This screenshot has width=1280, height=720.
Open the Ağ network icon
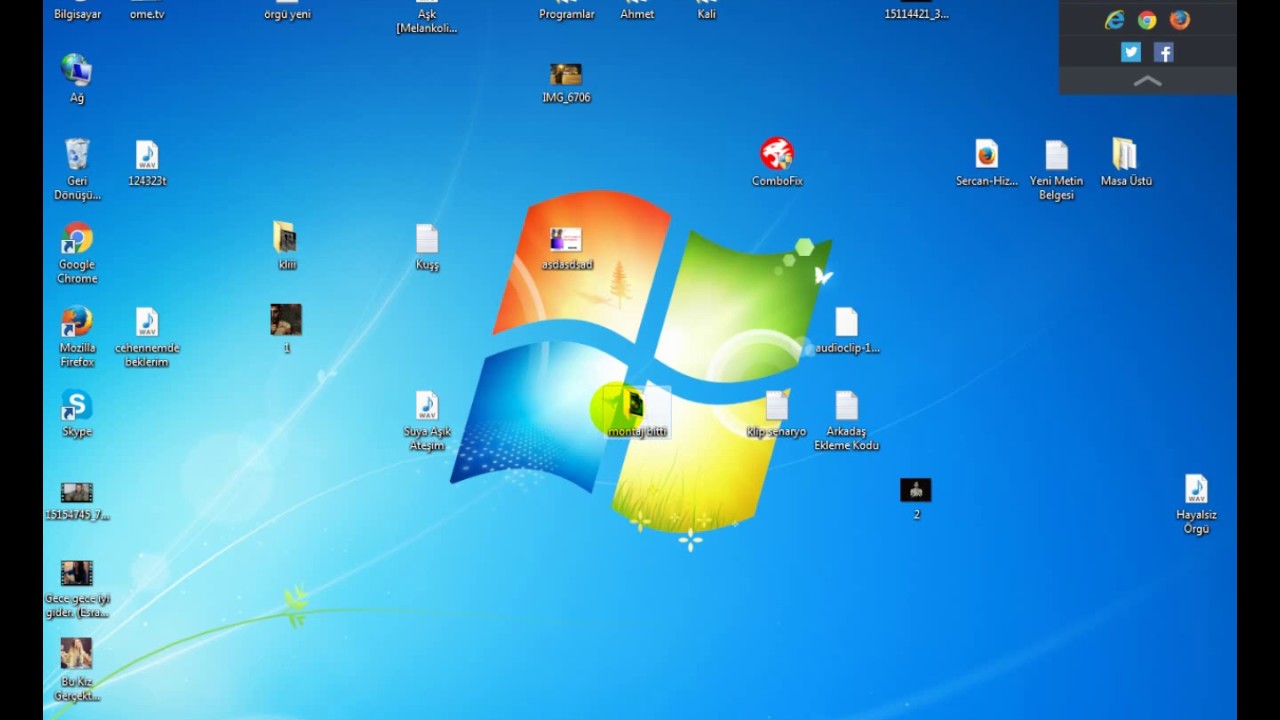pos(76,71)
